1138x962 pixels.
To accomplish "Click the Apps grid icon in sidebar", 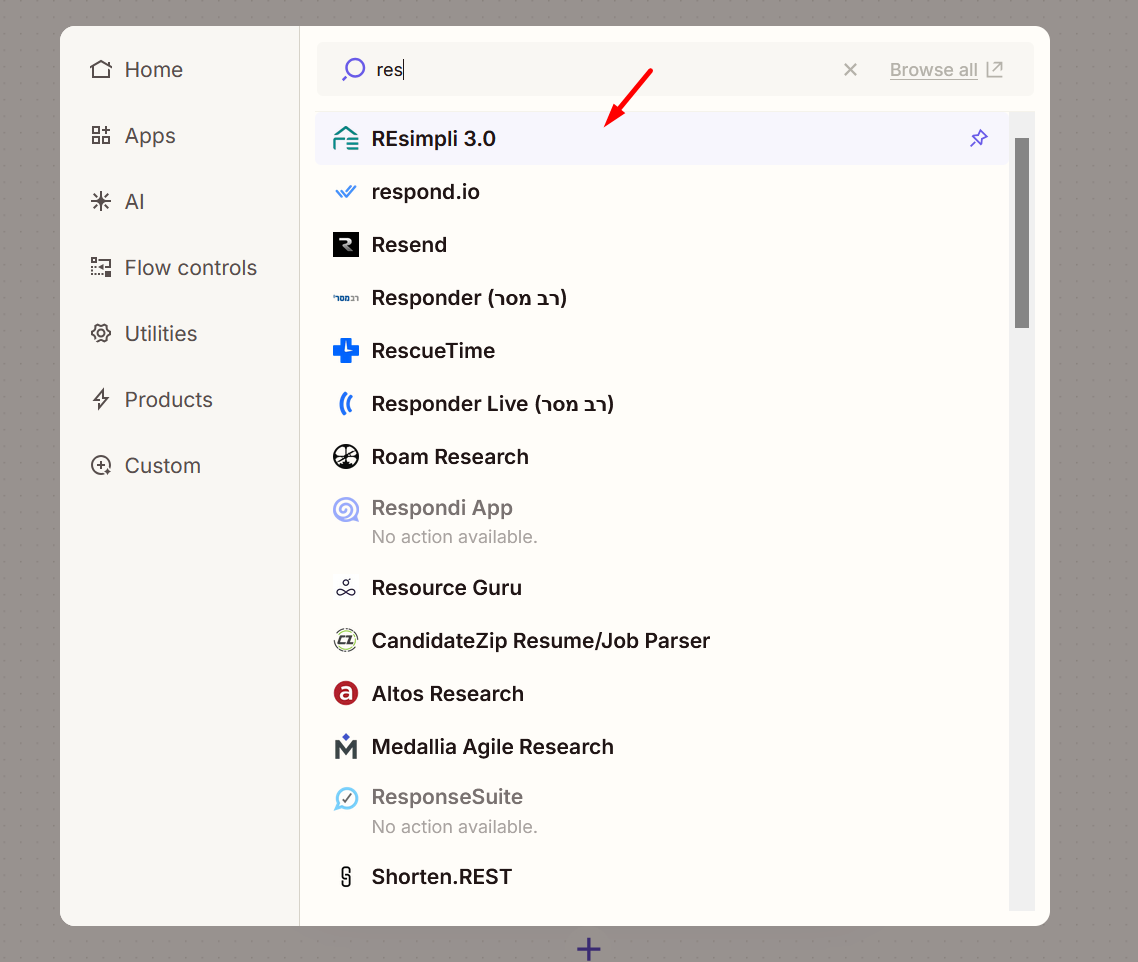I will (101, 135).
